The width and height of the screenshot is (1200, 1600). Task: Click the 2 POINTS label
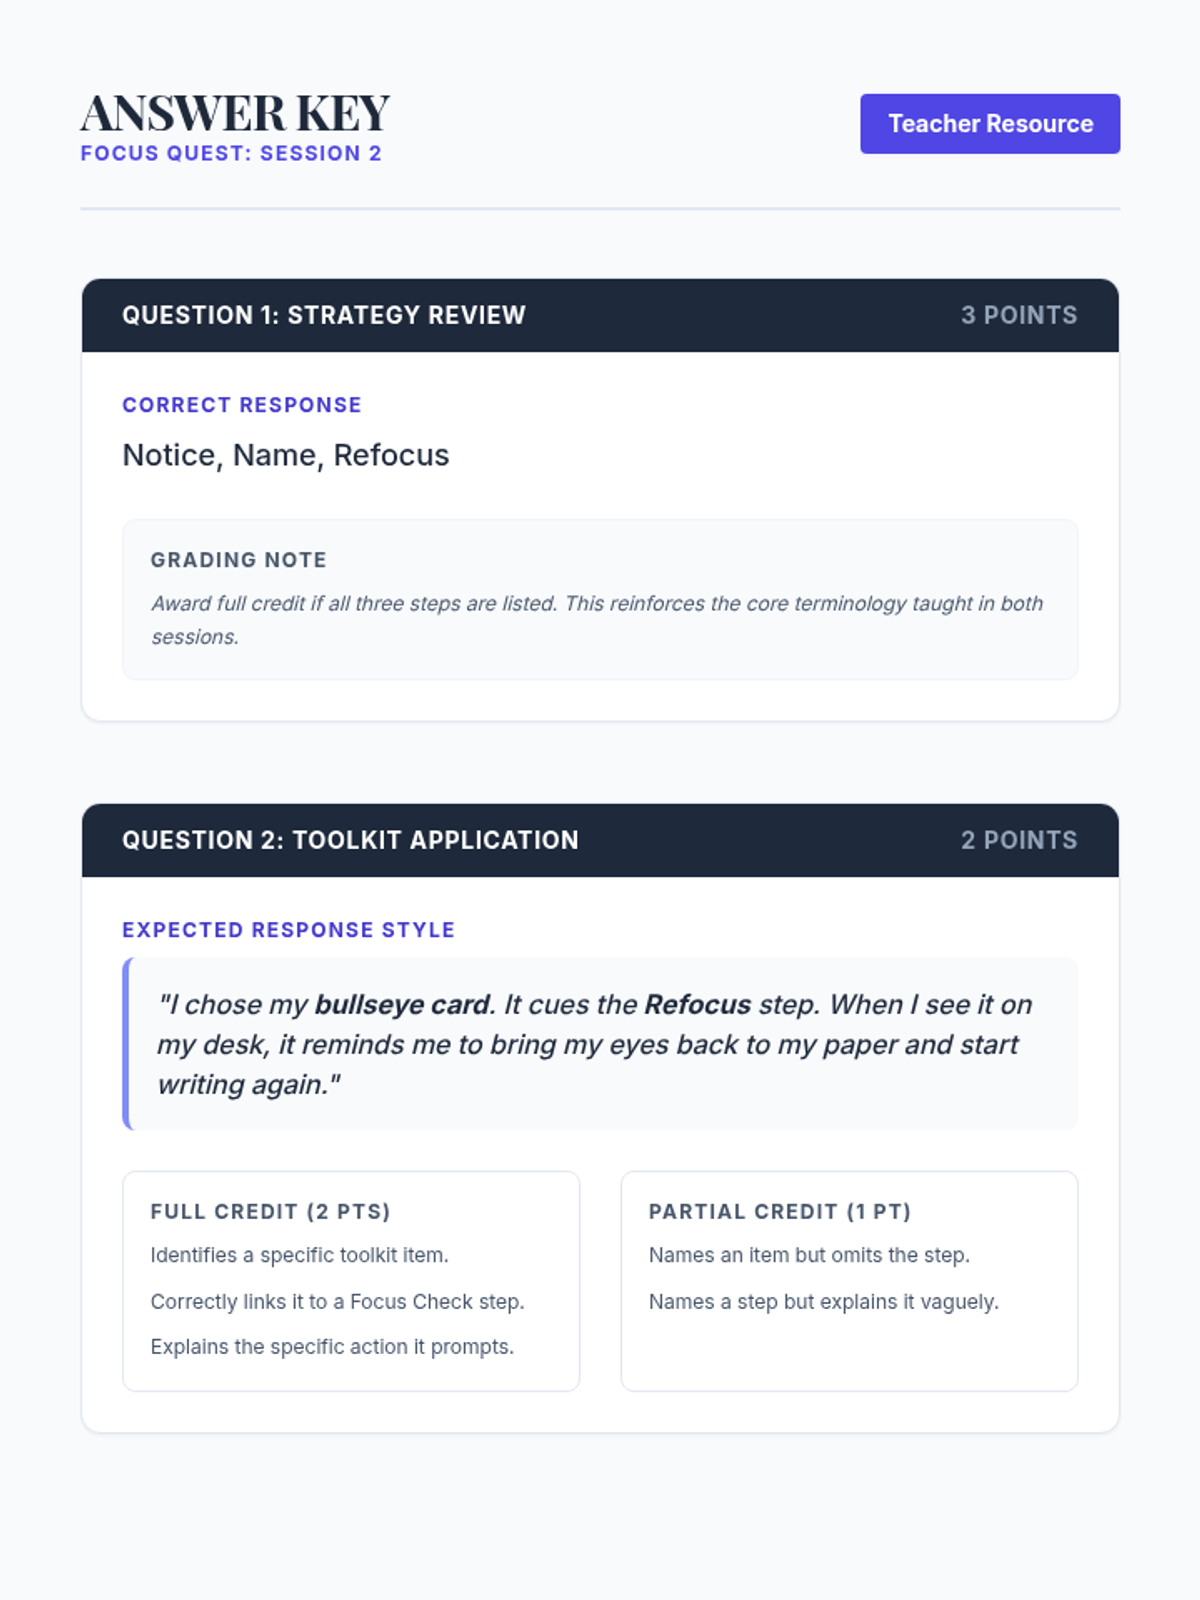pos(1019,840)
